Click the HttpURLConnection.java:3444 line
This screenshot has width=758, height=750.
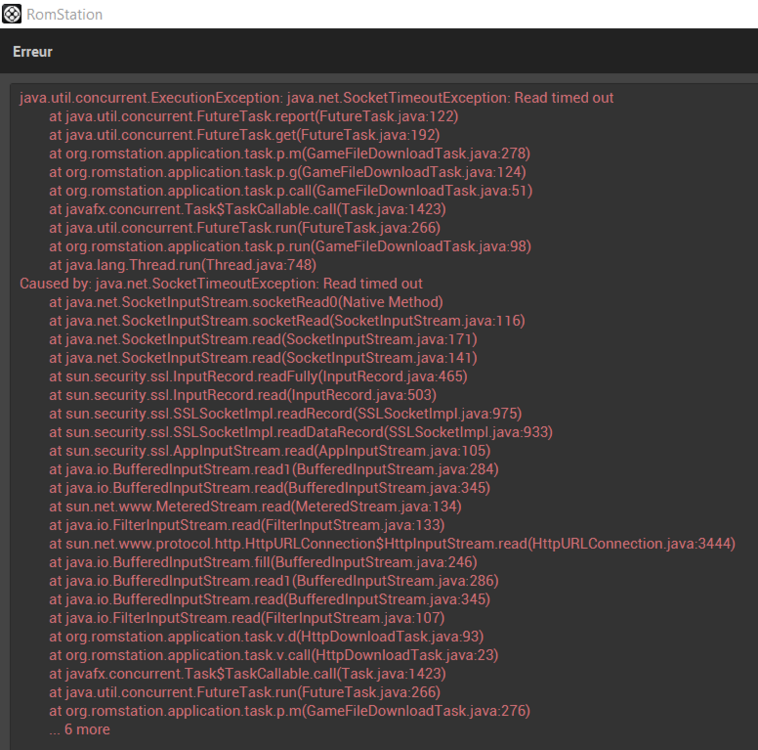point(392,544)
